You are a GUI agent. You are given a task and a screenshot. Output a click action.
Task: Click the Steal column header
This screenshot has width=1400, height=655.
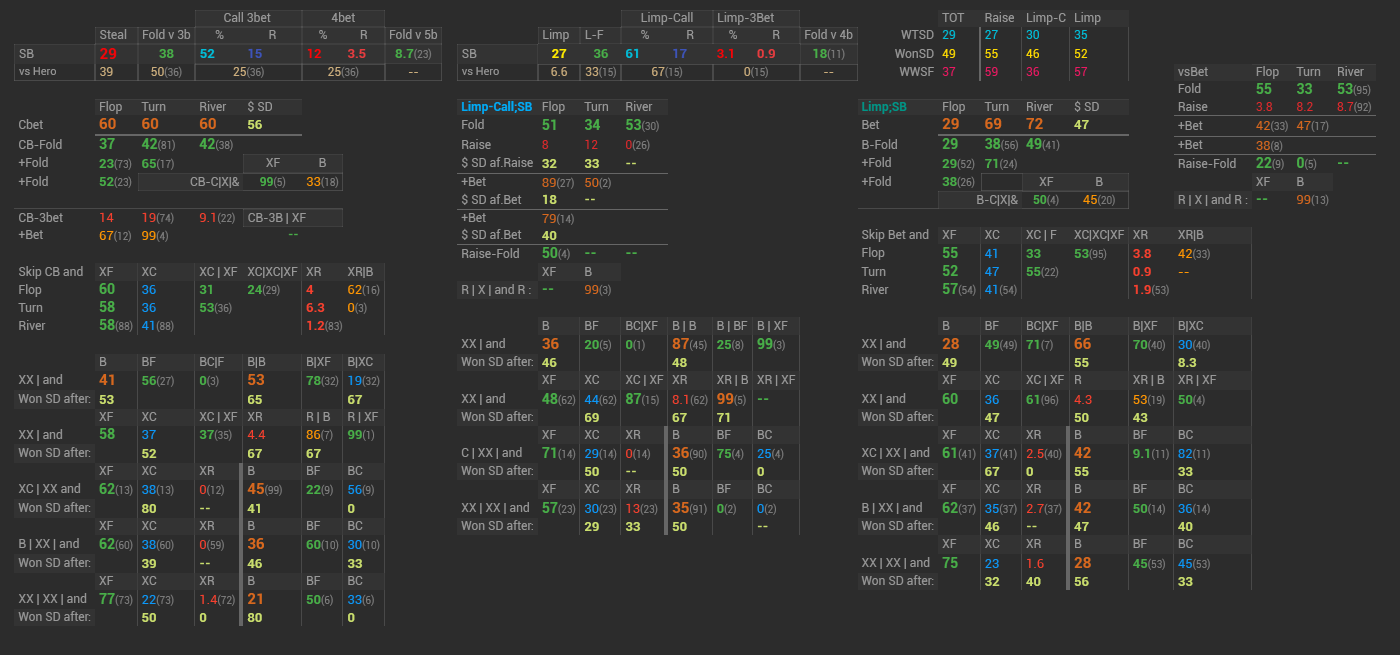113,35
